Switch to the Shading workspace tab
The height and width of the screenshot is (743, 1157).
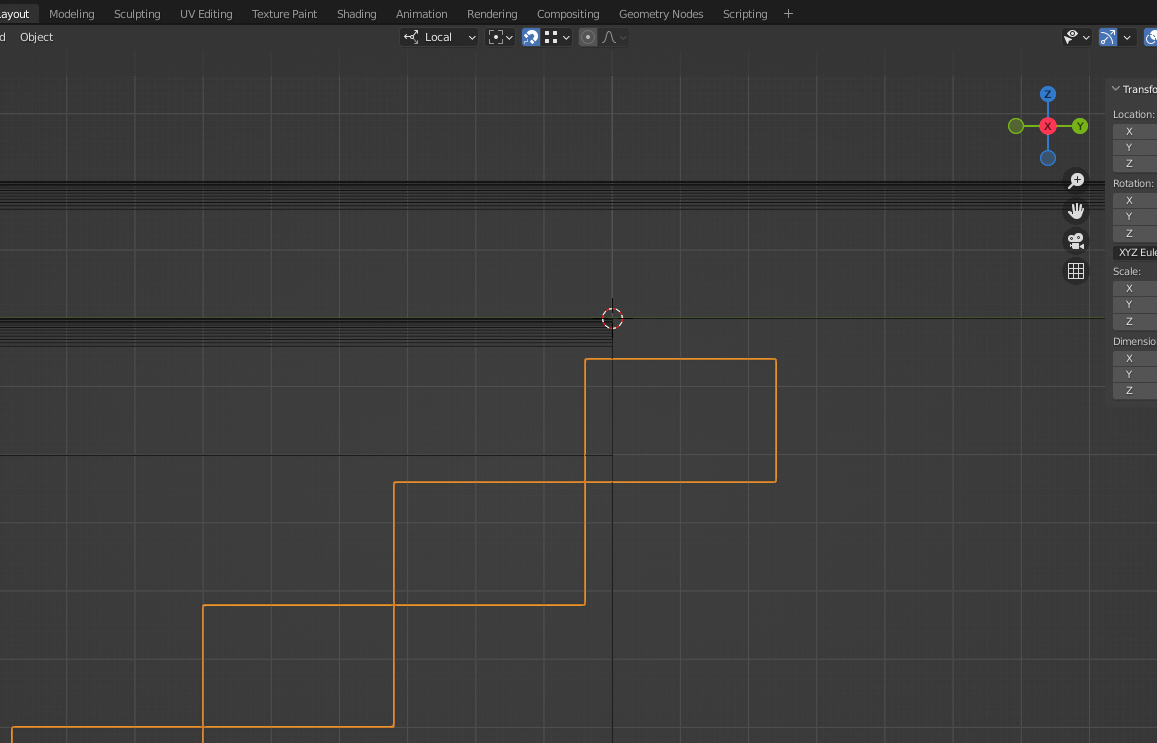[x=356, y=13]
